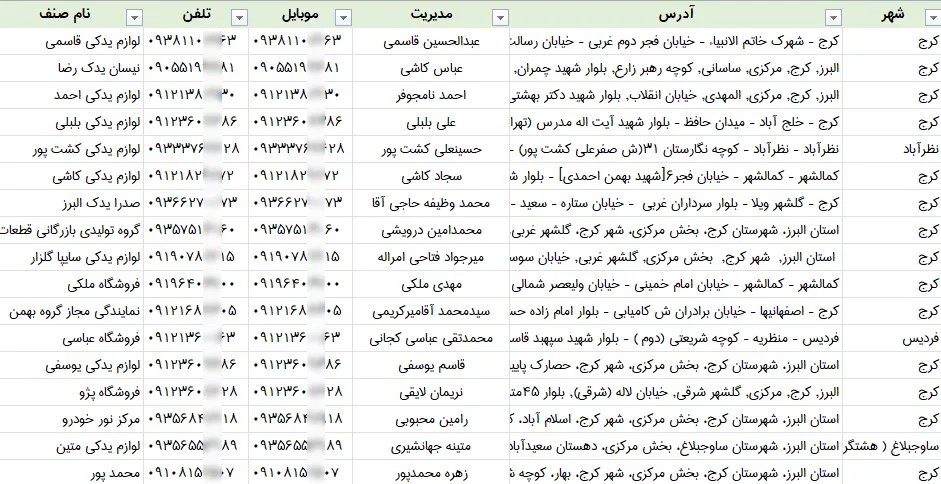Image resolution: width=941 pixels, height=484 pixels.
Task: Select the نام صنف header cell text
Action: tap(65, 14)
